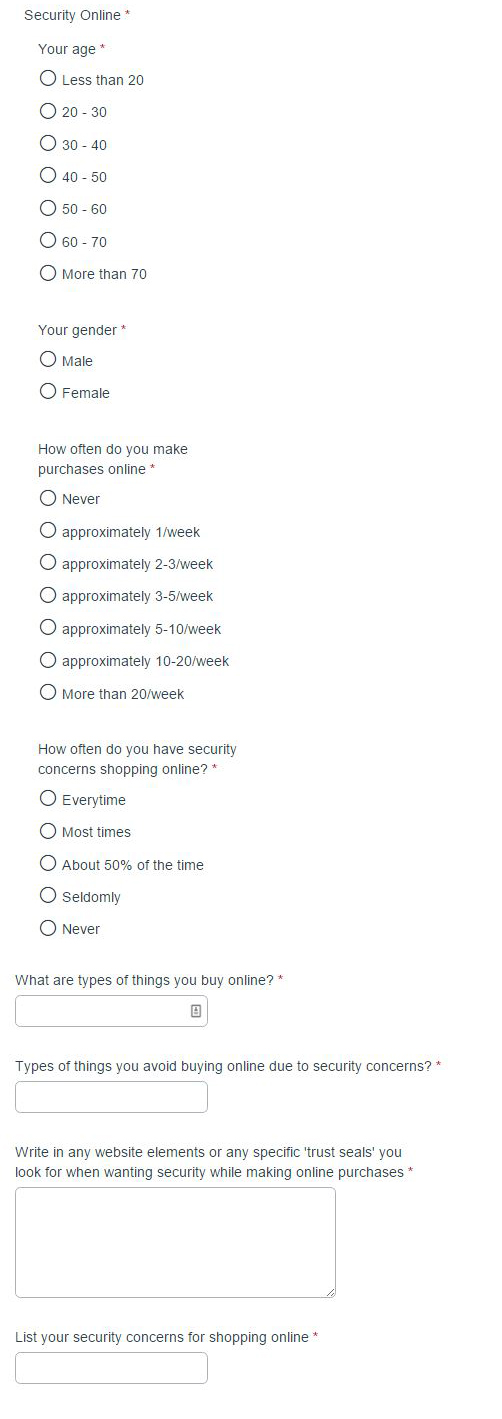Focus the security concerns list field
The width and height of the screenshot is (502, 1419).
tap(111, 1368)
